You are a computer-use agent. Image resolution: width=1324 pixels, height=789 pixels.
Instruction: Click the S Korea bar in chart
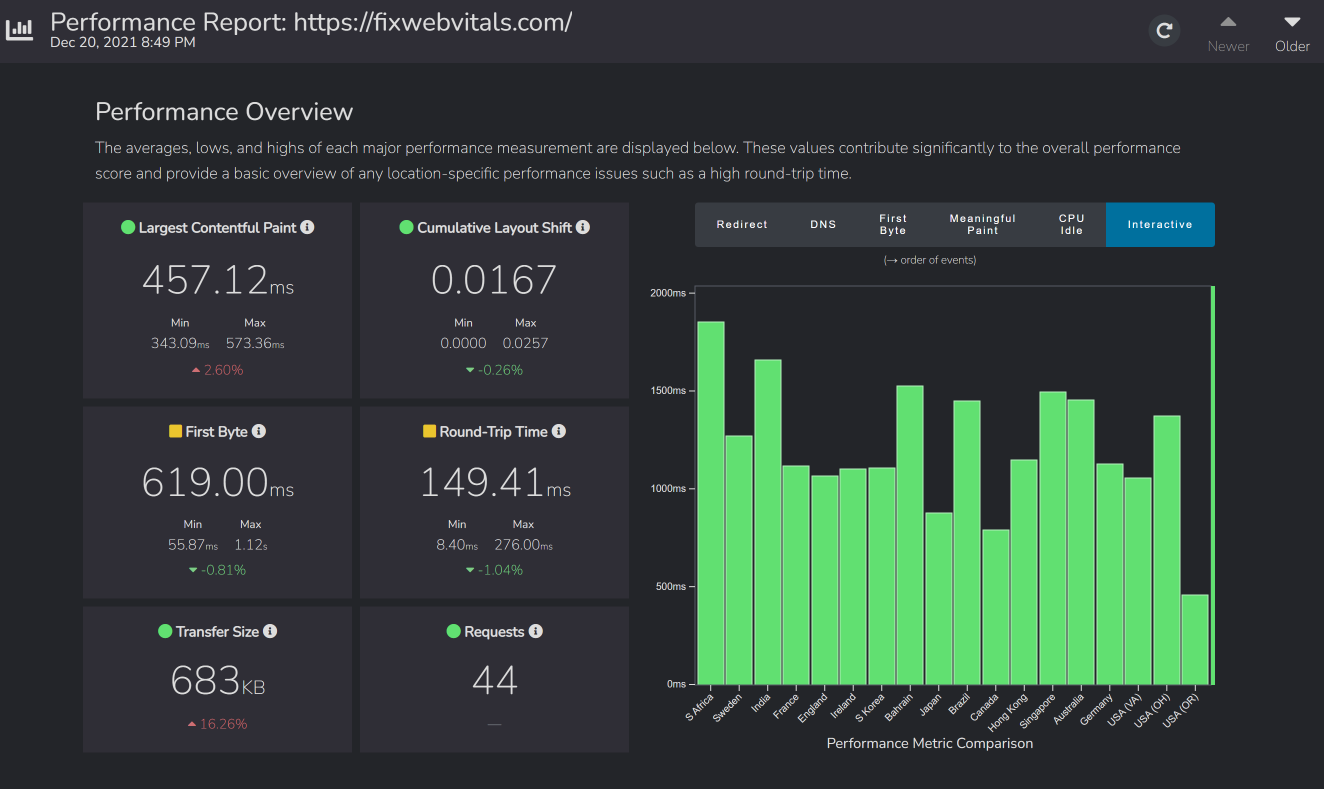coord(882,576)
